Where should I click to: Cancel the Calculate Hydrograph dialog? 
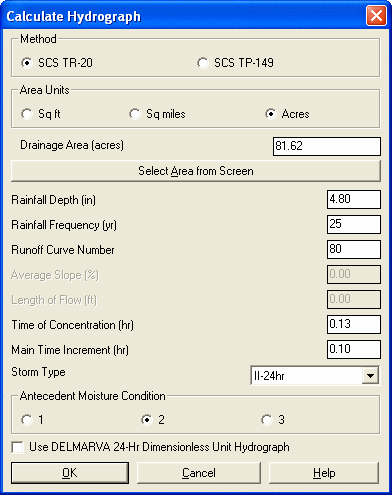(199, 473)
